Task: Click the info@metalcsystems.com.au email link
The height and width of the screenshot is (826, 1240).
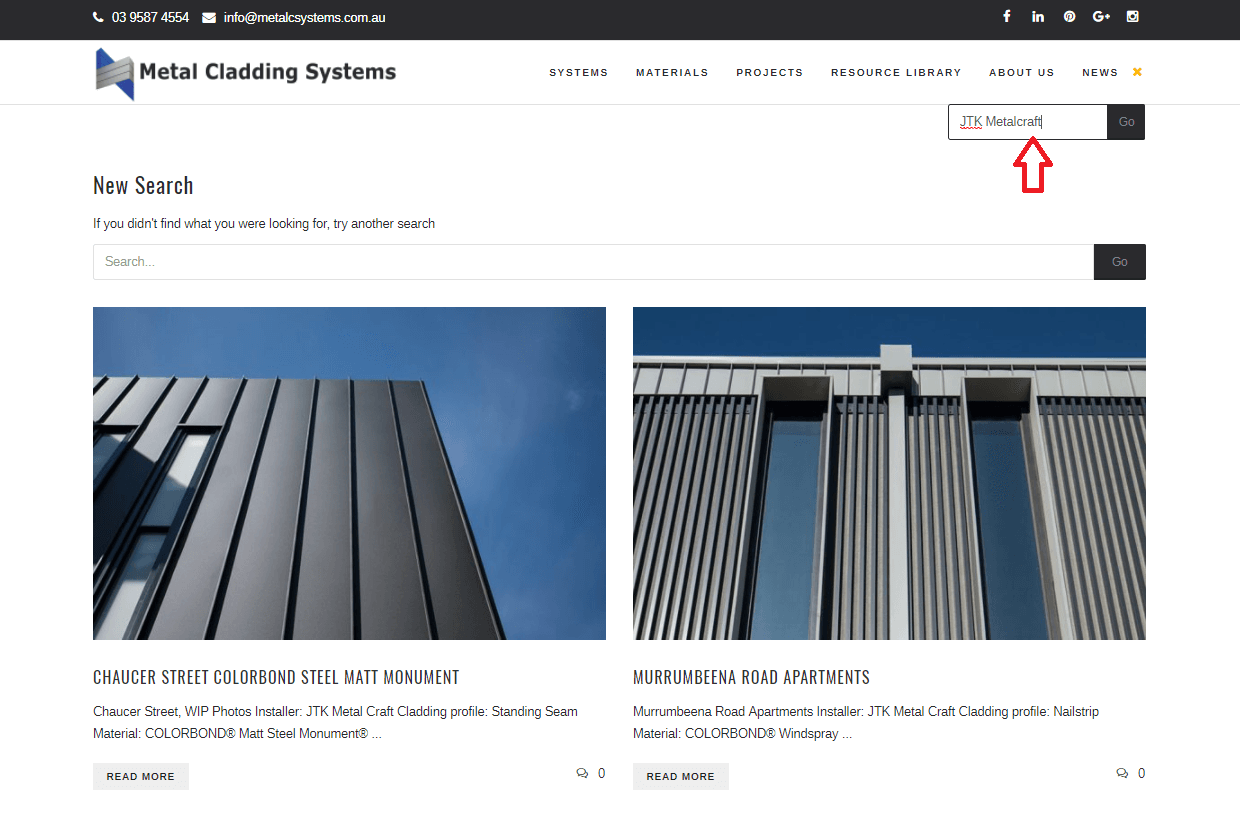Action: [x=304, y=18]
